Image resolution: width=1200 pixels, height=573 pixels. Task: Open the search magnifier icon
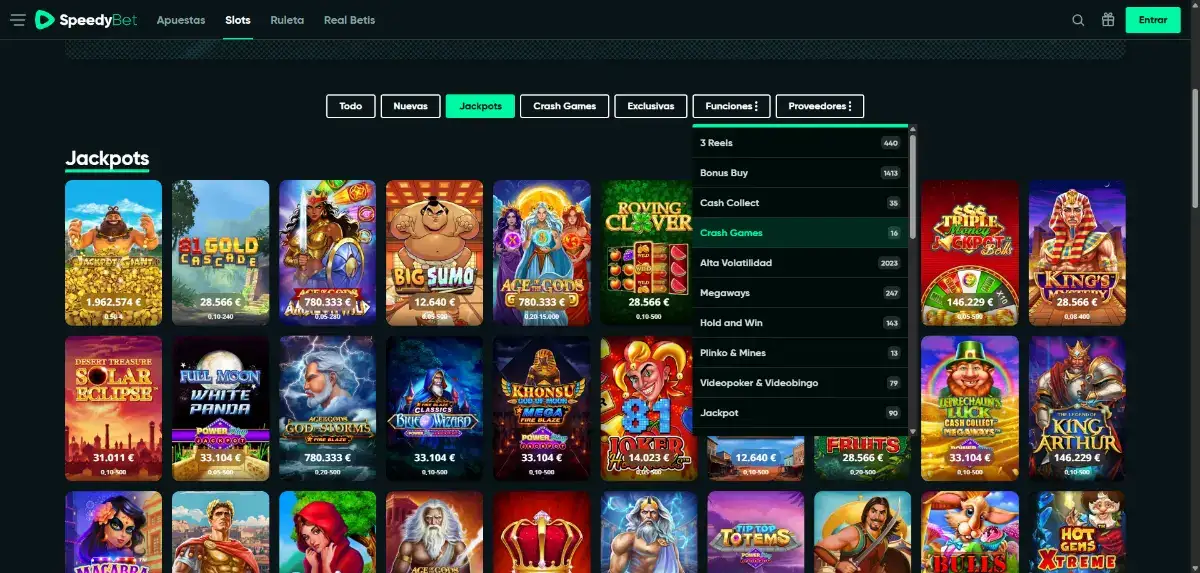pos(1078,20)
